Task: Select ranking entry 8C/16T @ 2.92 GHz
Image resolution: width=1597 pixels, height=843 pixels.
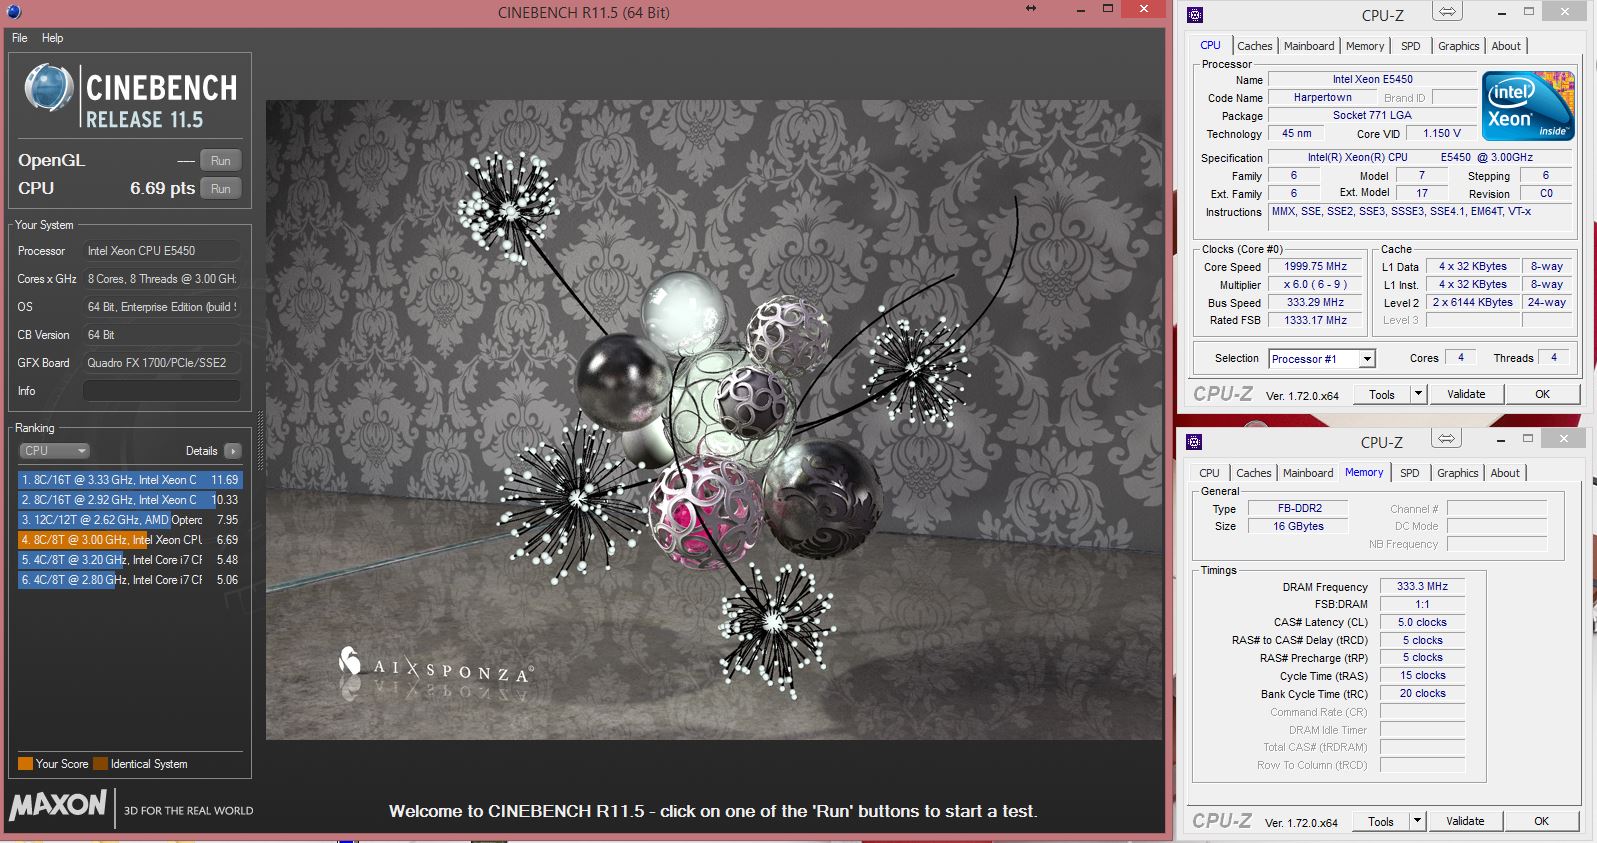Action: (130, 500)
